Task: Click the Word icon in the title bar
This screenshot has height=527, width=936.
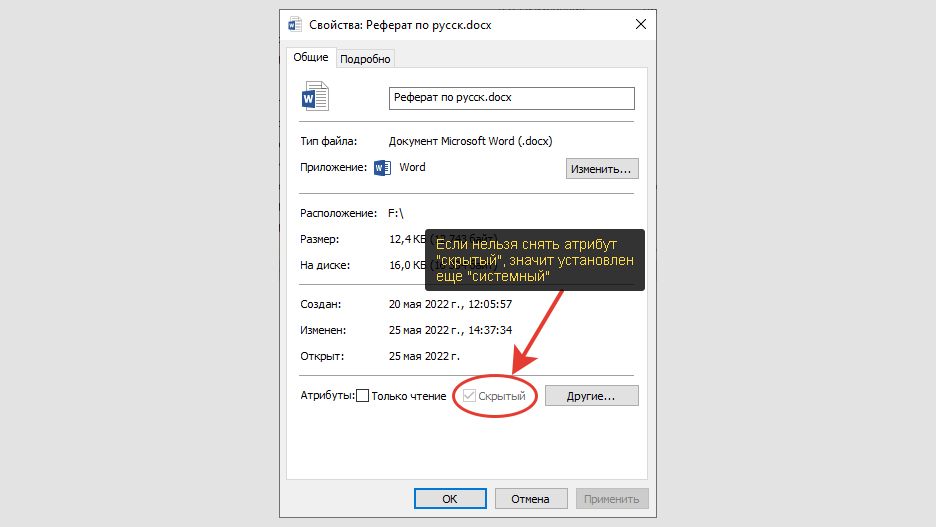Action: (x=295, y=25)
